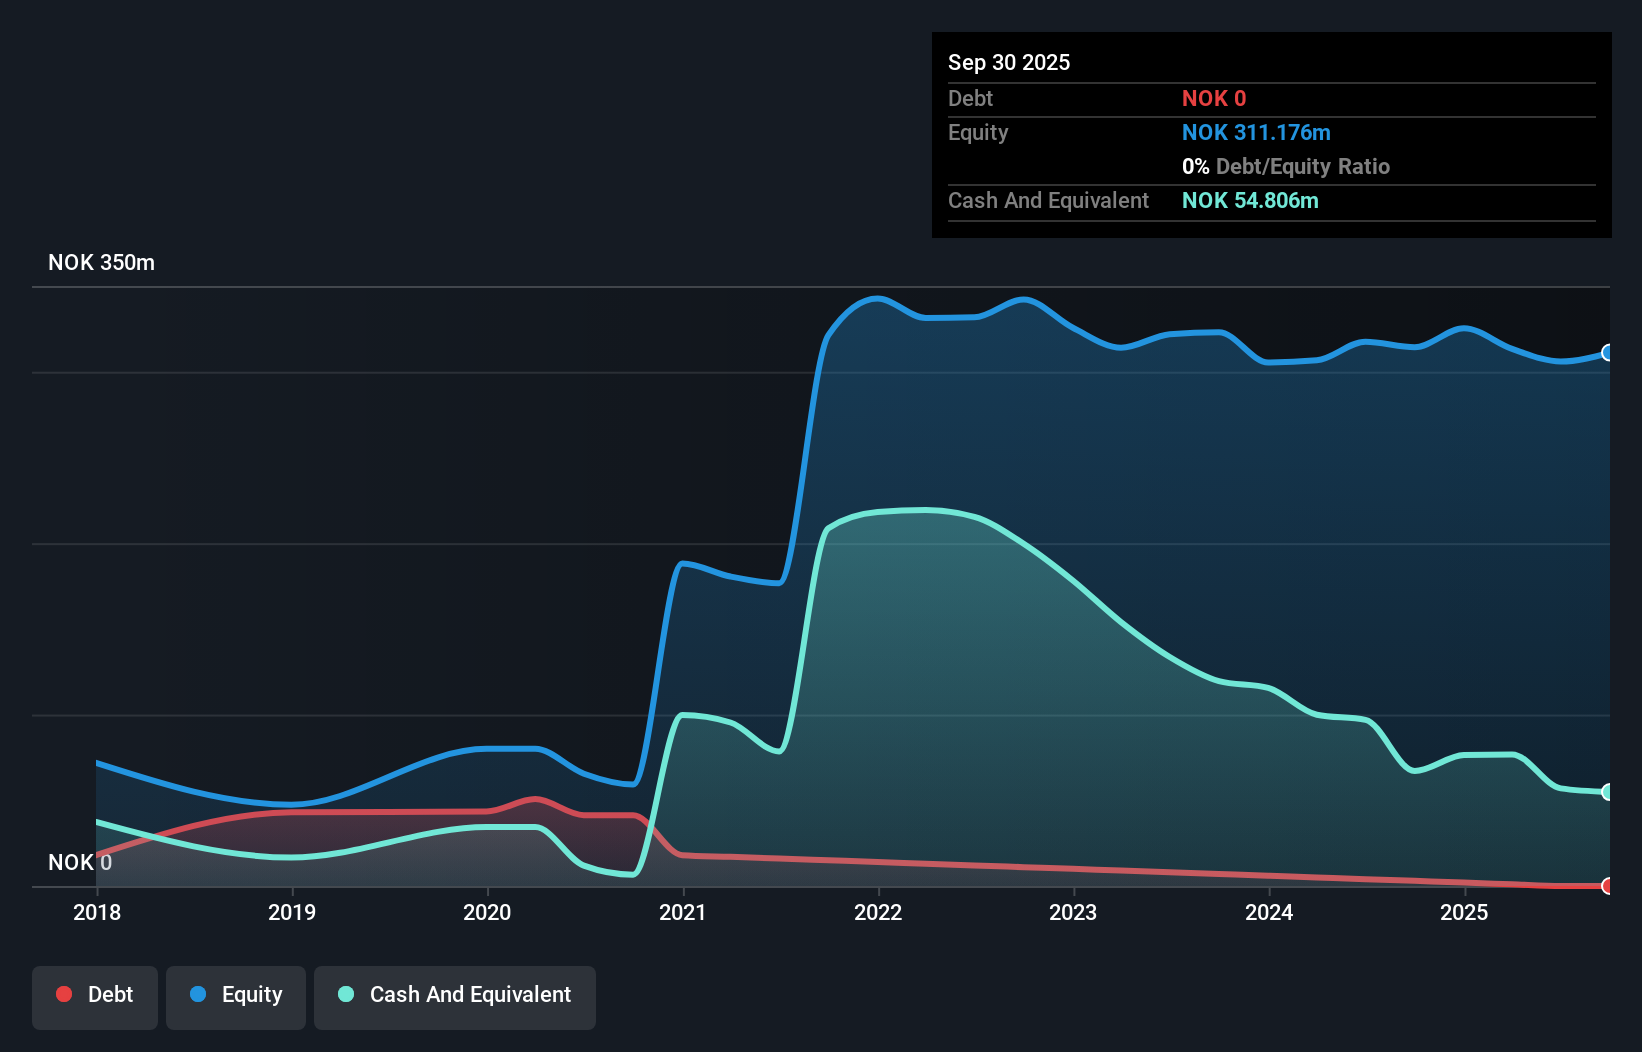Select the Cash endpoint marker on the chart

pos(1607,791)
